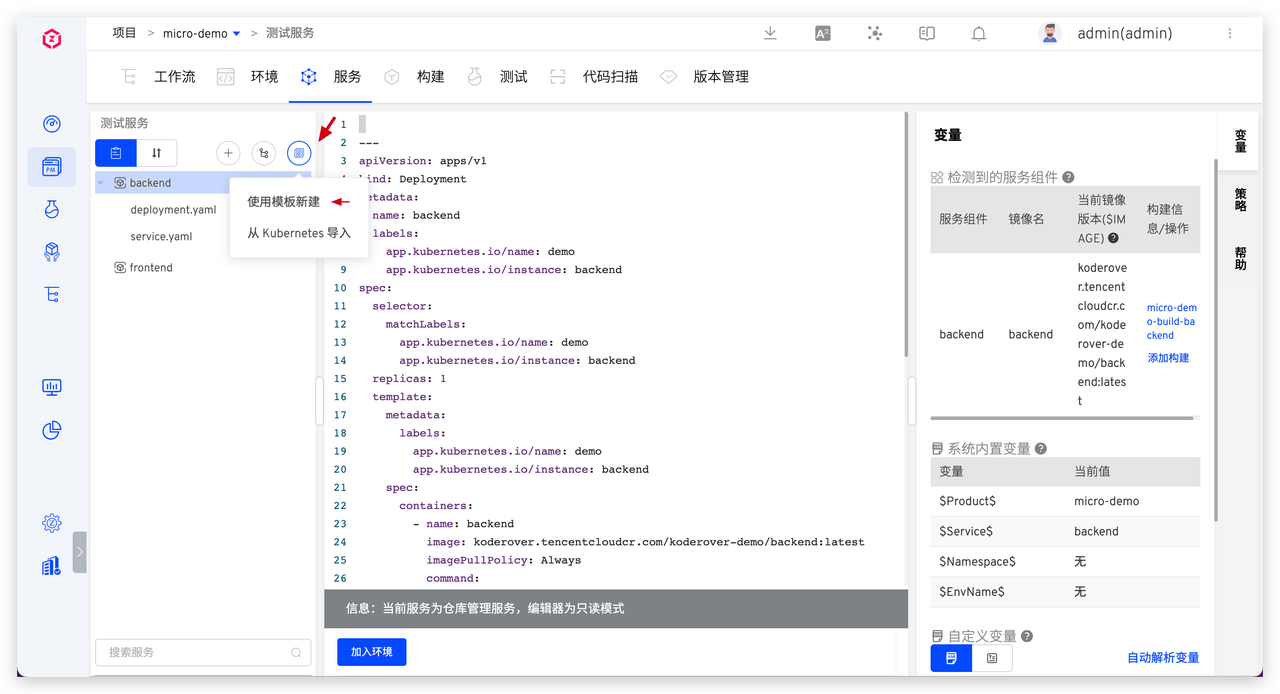Image resolution: width=1280 pixels, height=694 pixels.
Task: Click the 自动解析变量 link
Action: [x=1162, y=657]
